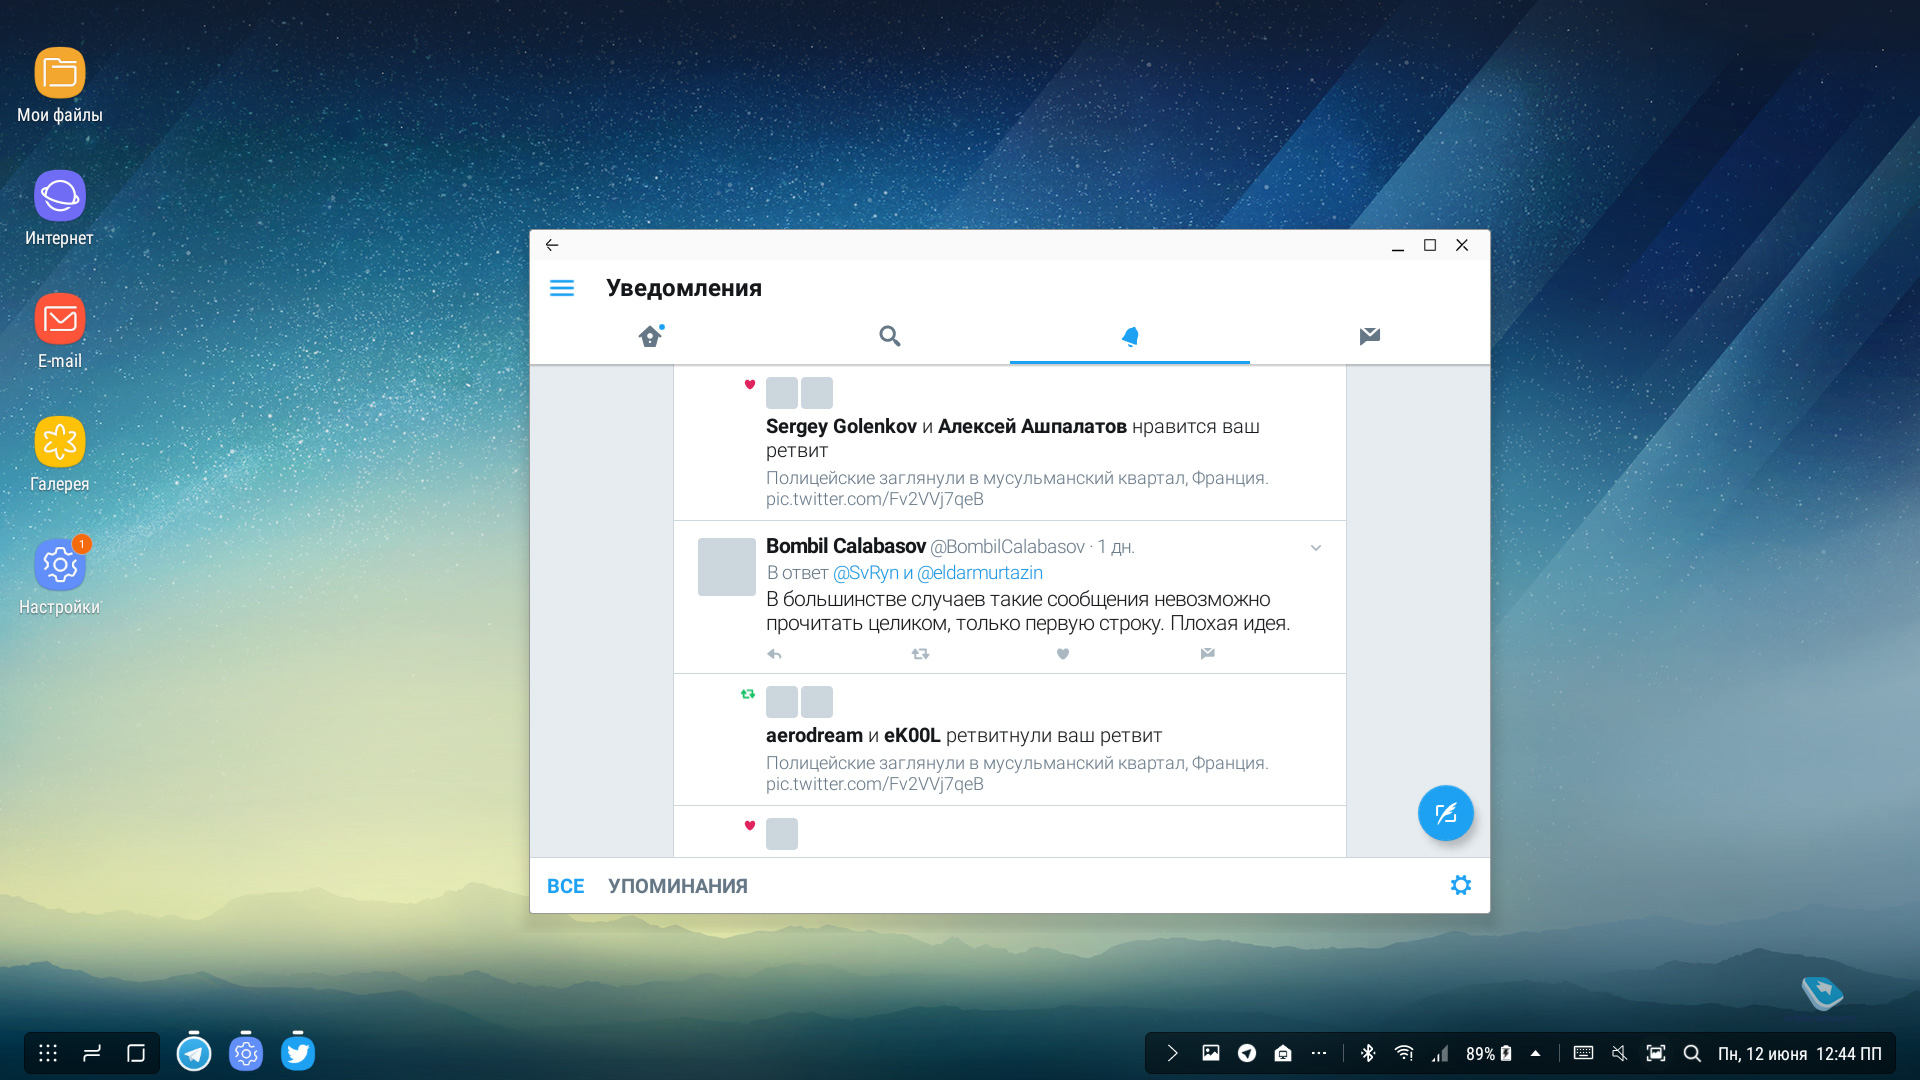Open Bombil Calabasov's avatar

pyautogui.click(x=727, y=567)
